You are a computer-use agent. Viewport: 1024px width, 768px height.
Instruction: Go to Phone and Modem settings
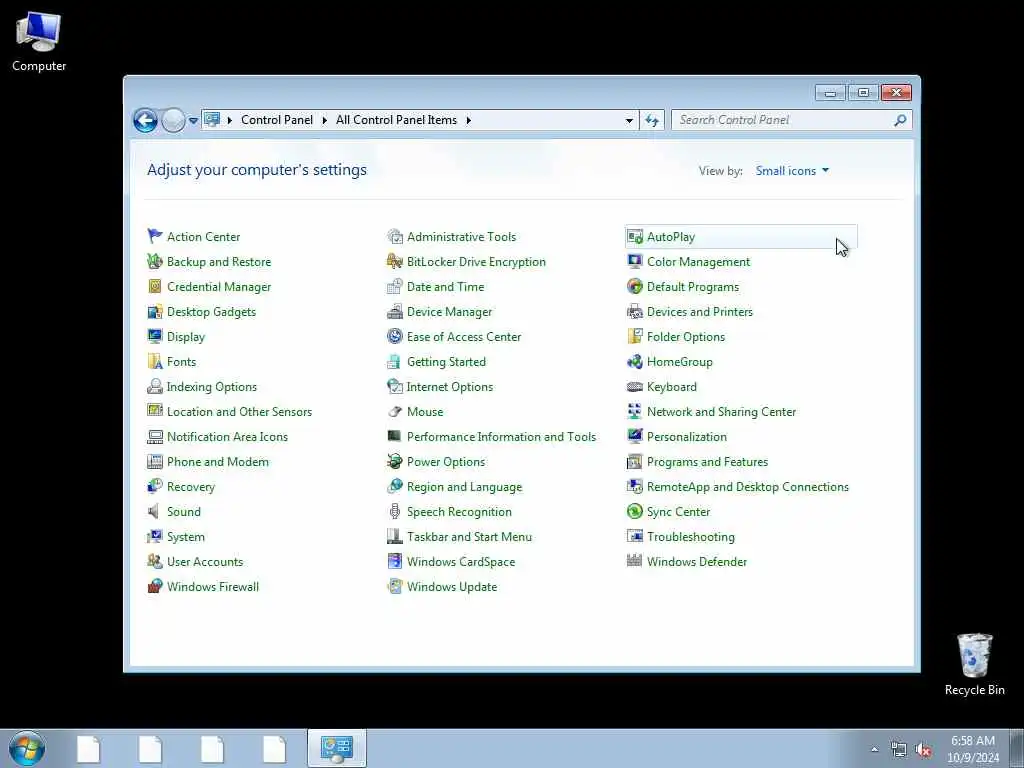click(x=217, y=462)
